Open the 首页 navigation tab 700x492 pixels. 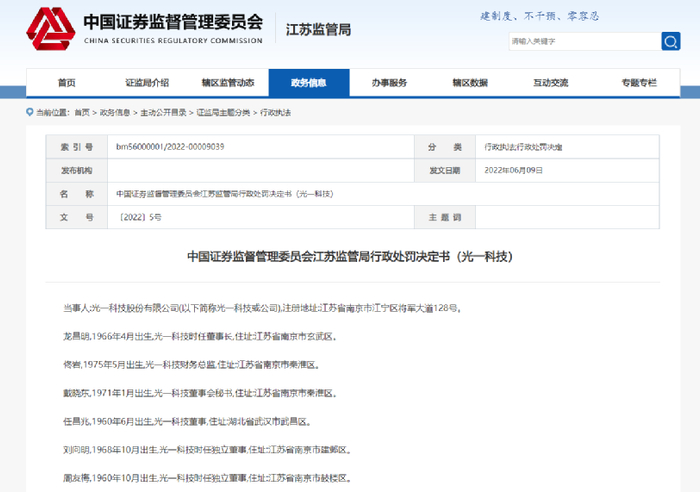coord(67,83)
